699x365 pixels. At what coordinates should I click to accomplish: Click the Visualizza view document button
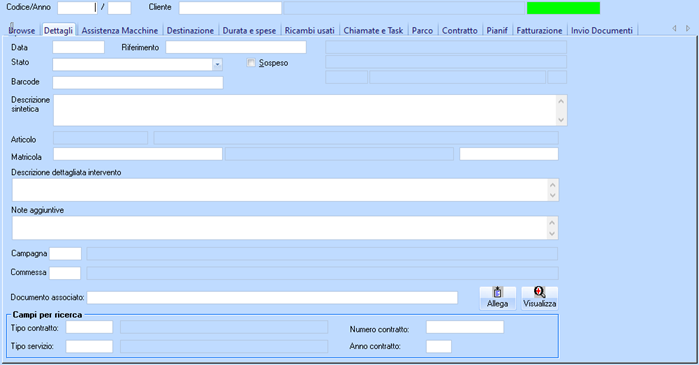click(x=539, y=298)
